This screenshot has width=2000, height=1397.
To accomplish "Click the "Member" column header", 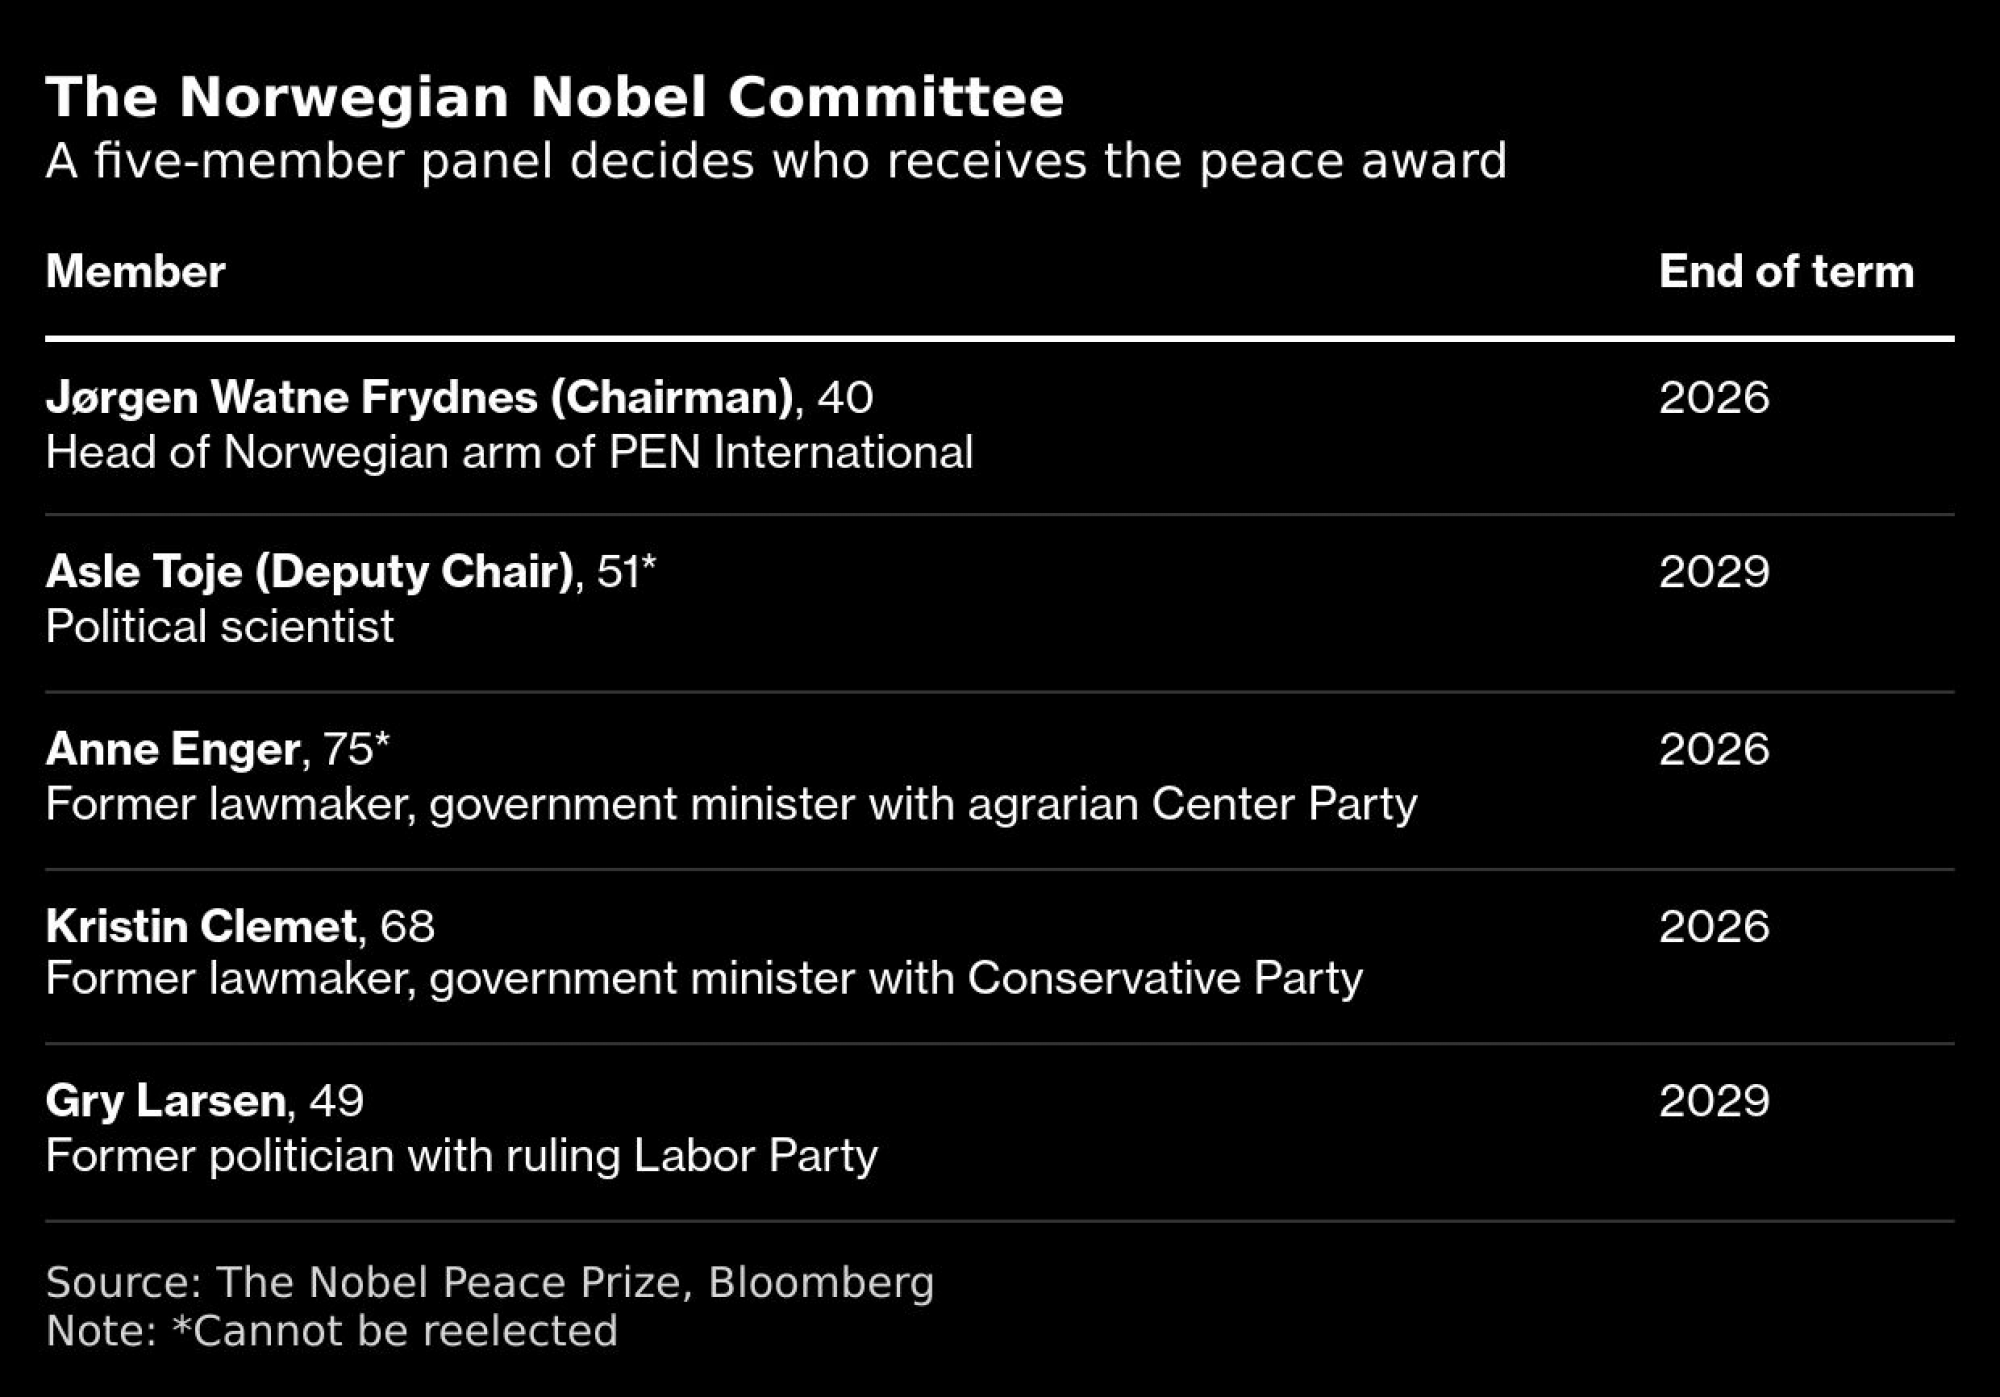I will point(135,271).
